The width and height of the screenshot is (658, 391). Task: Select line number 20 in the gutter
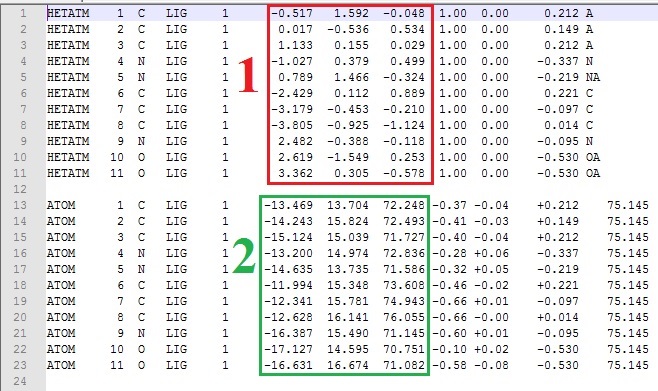[20, 317]
